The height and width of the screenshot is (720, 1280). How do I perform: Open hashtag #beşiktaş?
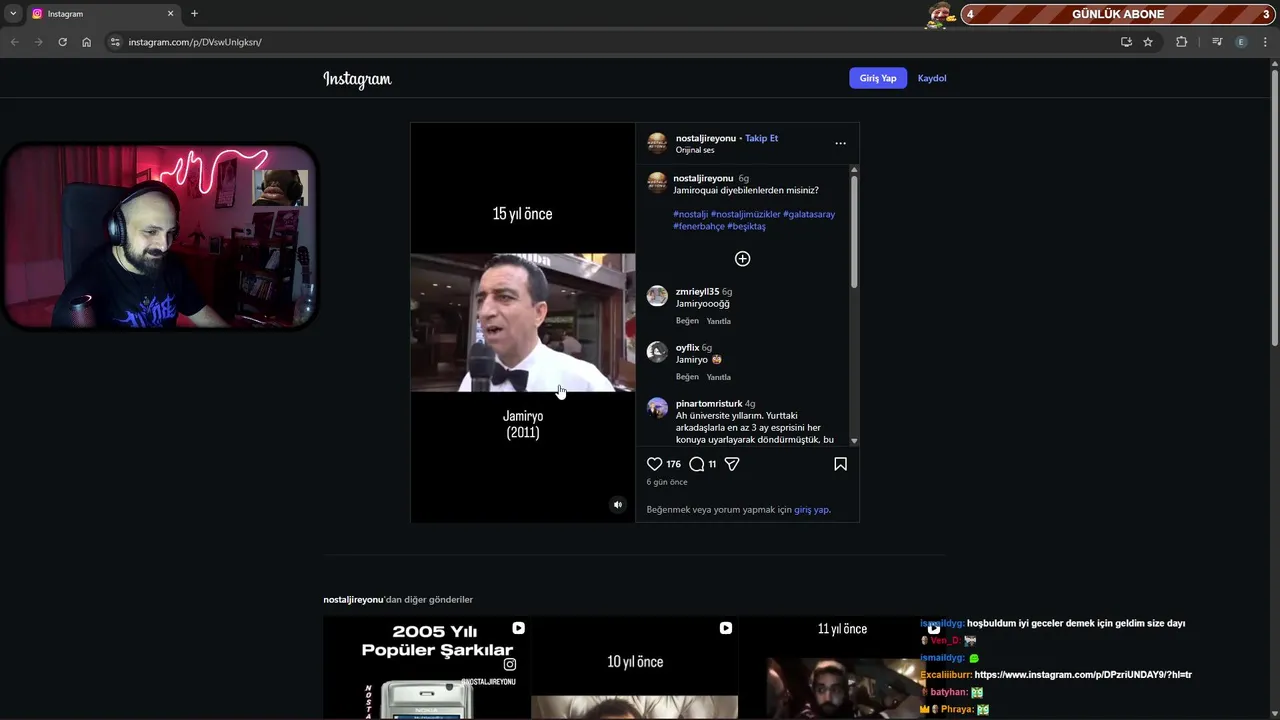[746, 226]
